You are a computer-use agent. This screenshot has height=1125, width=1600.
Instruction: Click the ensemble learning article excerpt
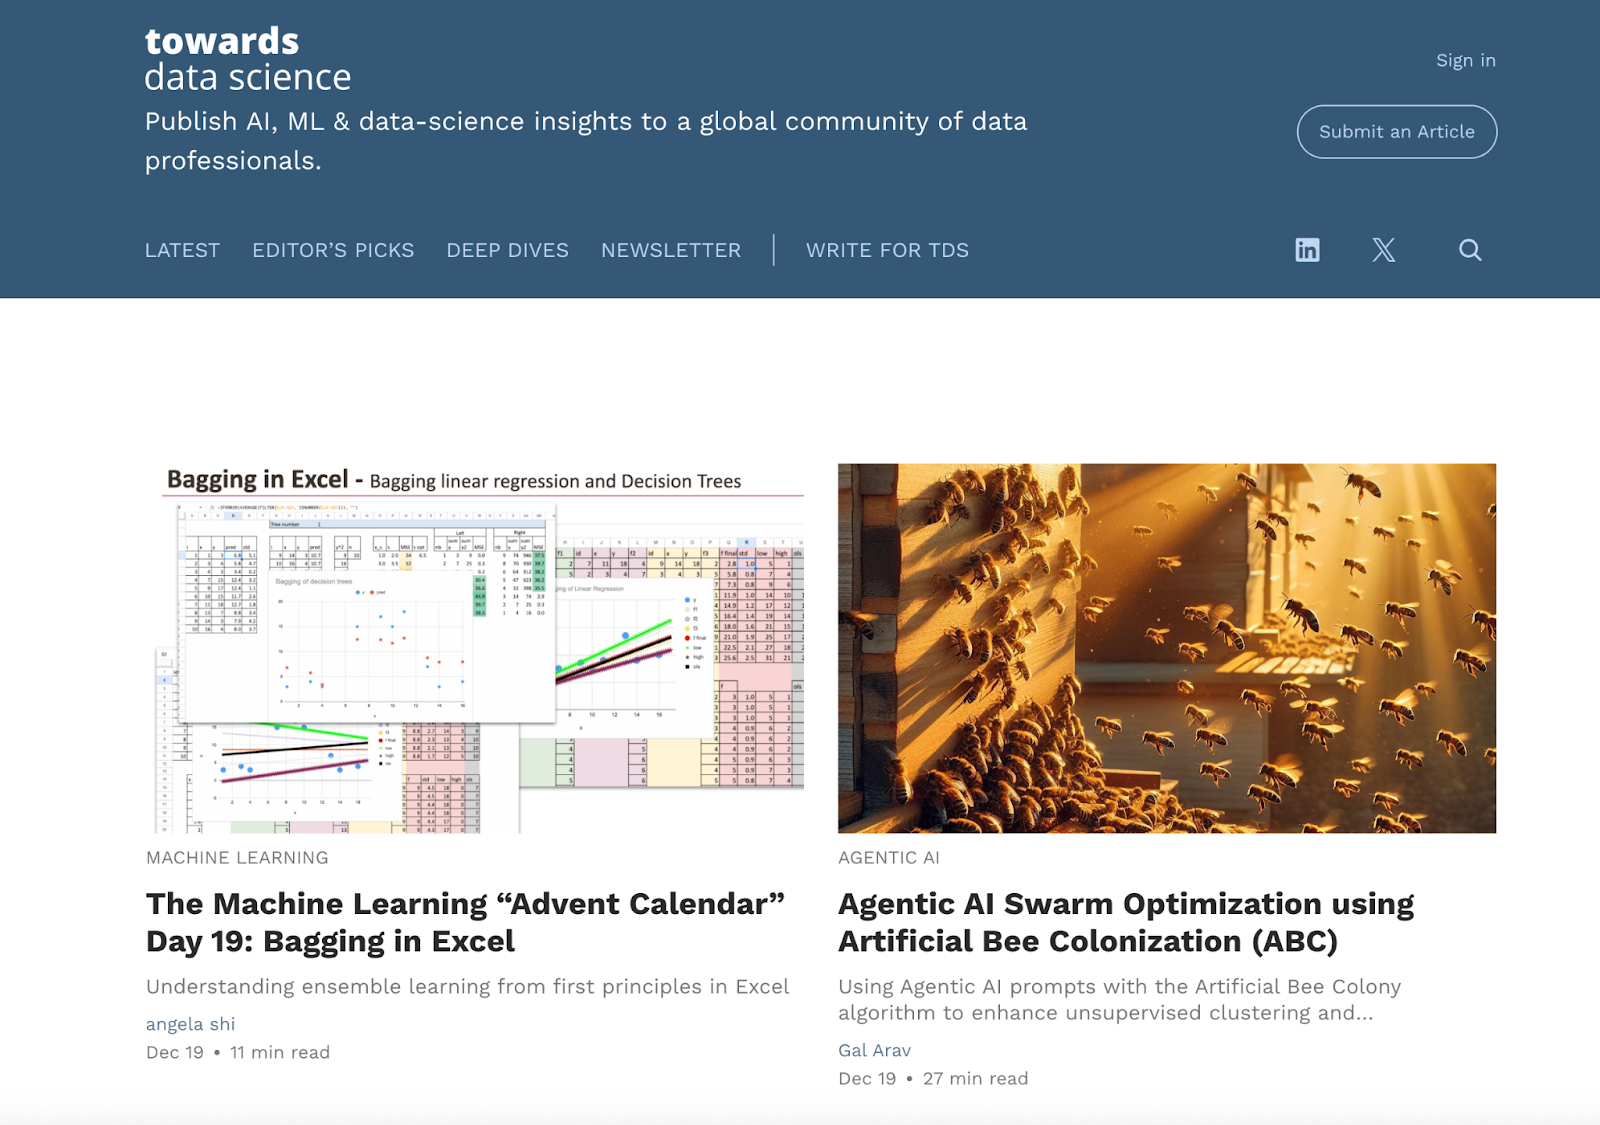pyautogui.click(x=467, y=986)
